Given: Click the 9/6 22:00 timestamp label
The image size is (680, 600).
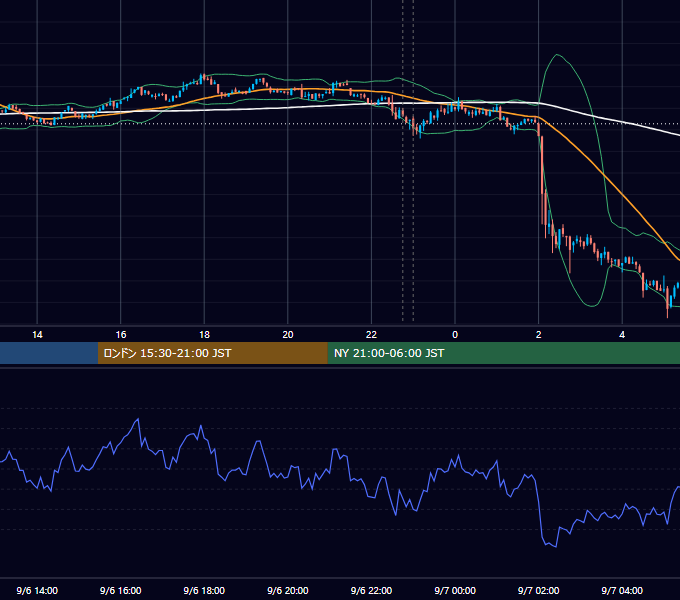Looking at the screenshot, I should click(371, 590).
